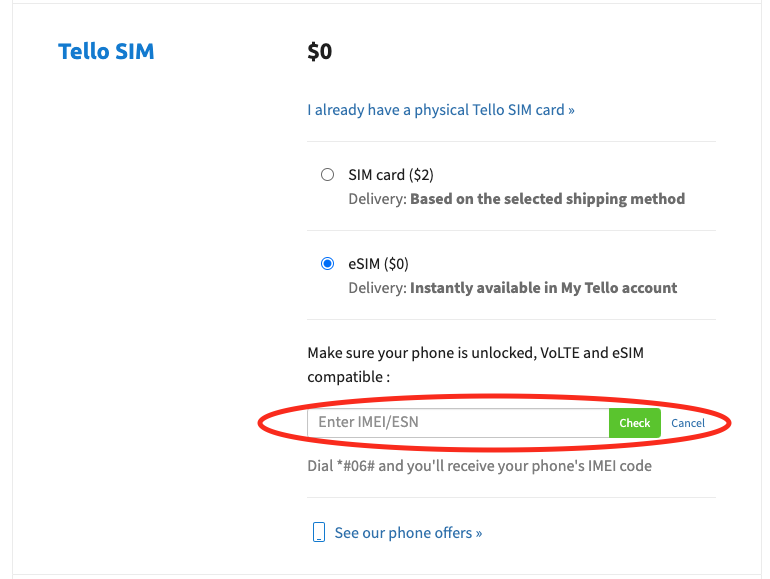Click 'Instantly available in My Tello account' text
The image size is (770, 579).
click(544, 288)
